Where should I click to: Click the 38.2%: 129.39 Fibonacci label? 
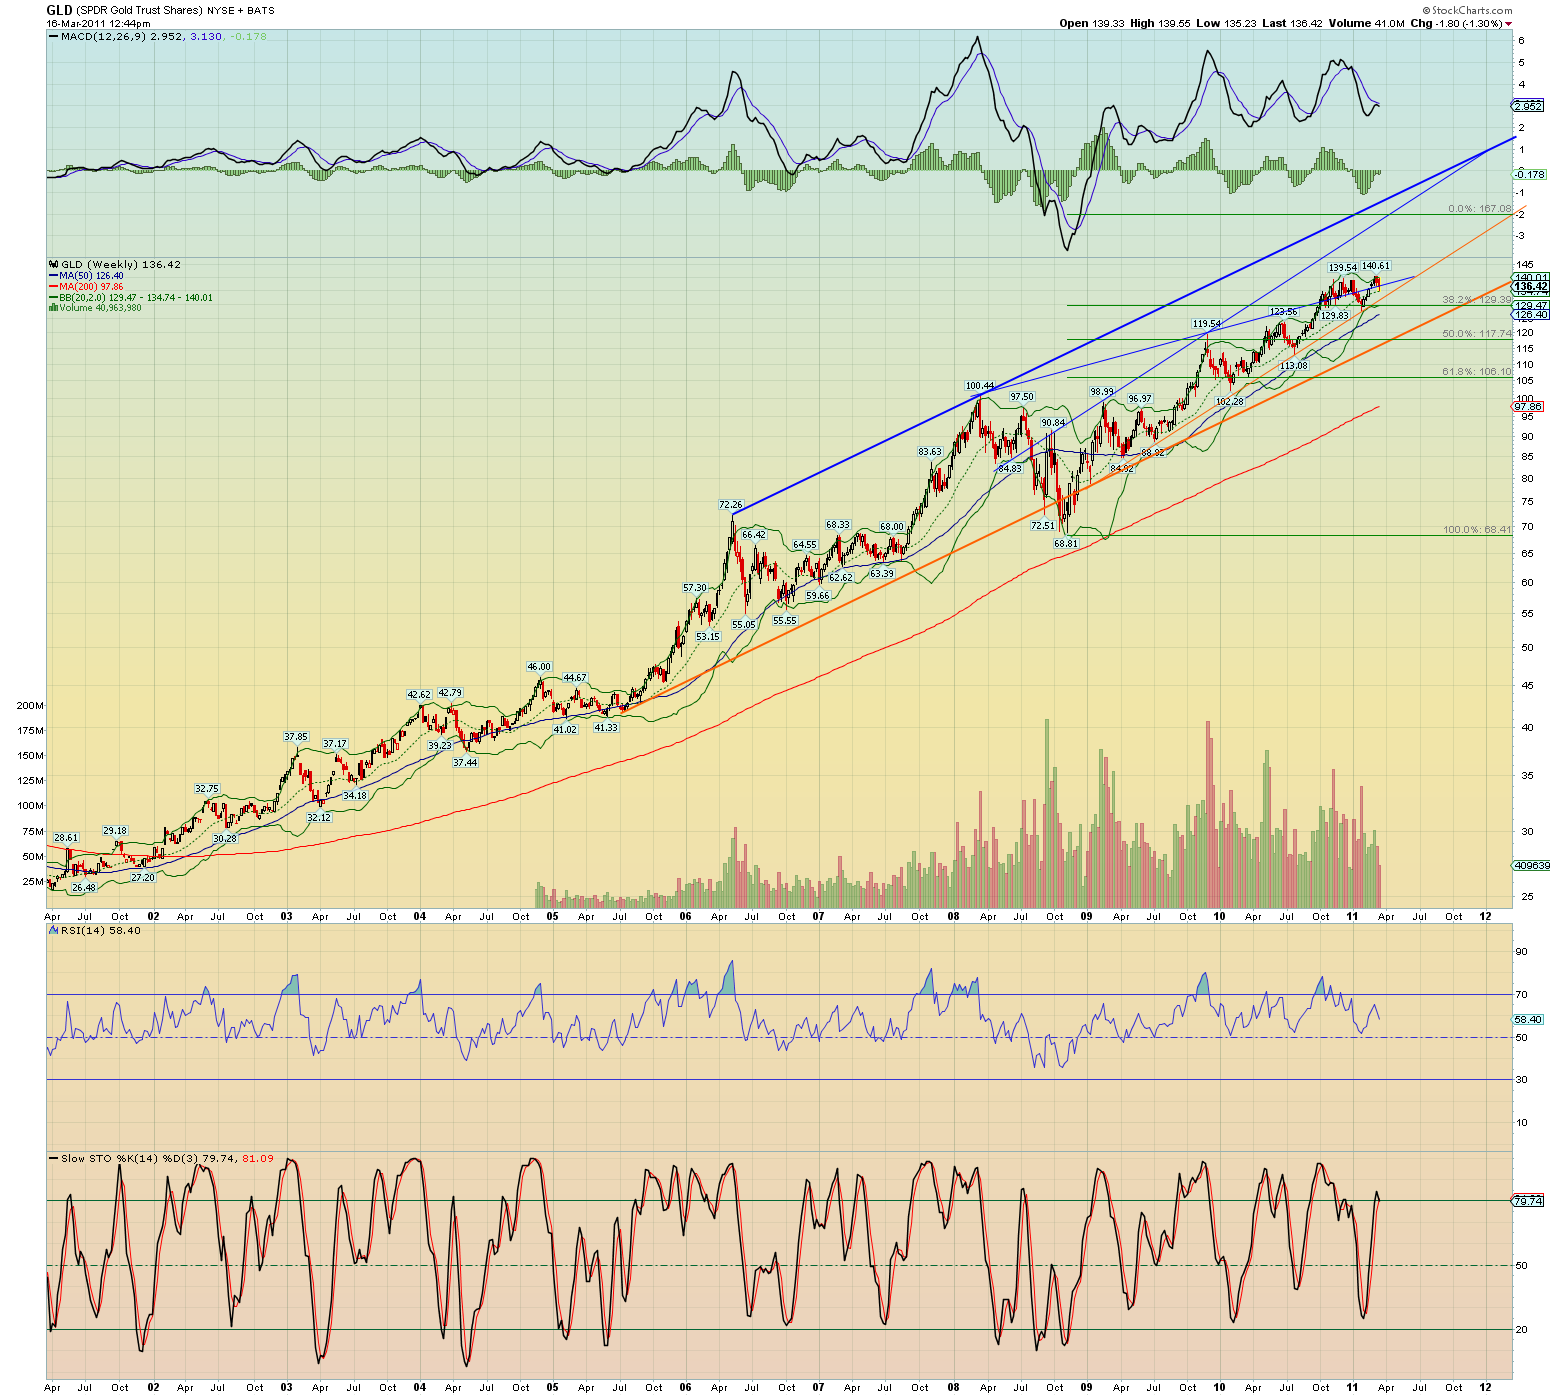[x=1477, y=299]
